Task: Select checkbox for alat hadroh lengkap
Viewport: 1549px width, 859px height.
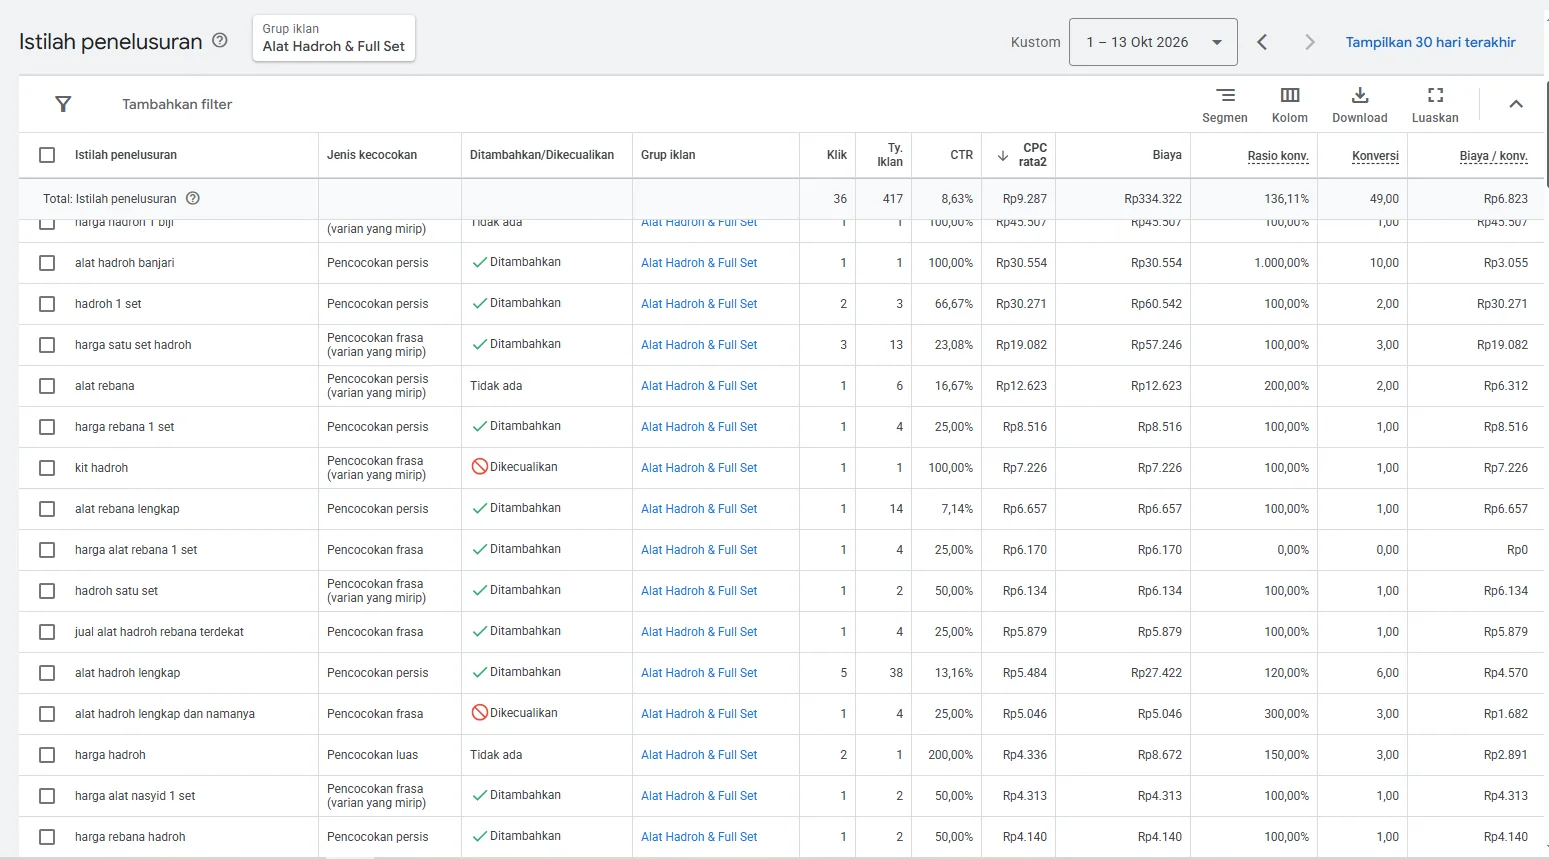Action: point(47,673)
